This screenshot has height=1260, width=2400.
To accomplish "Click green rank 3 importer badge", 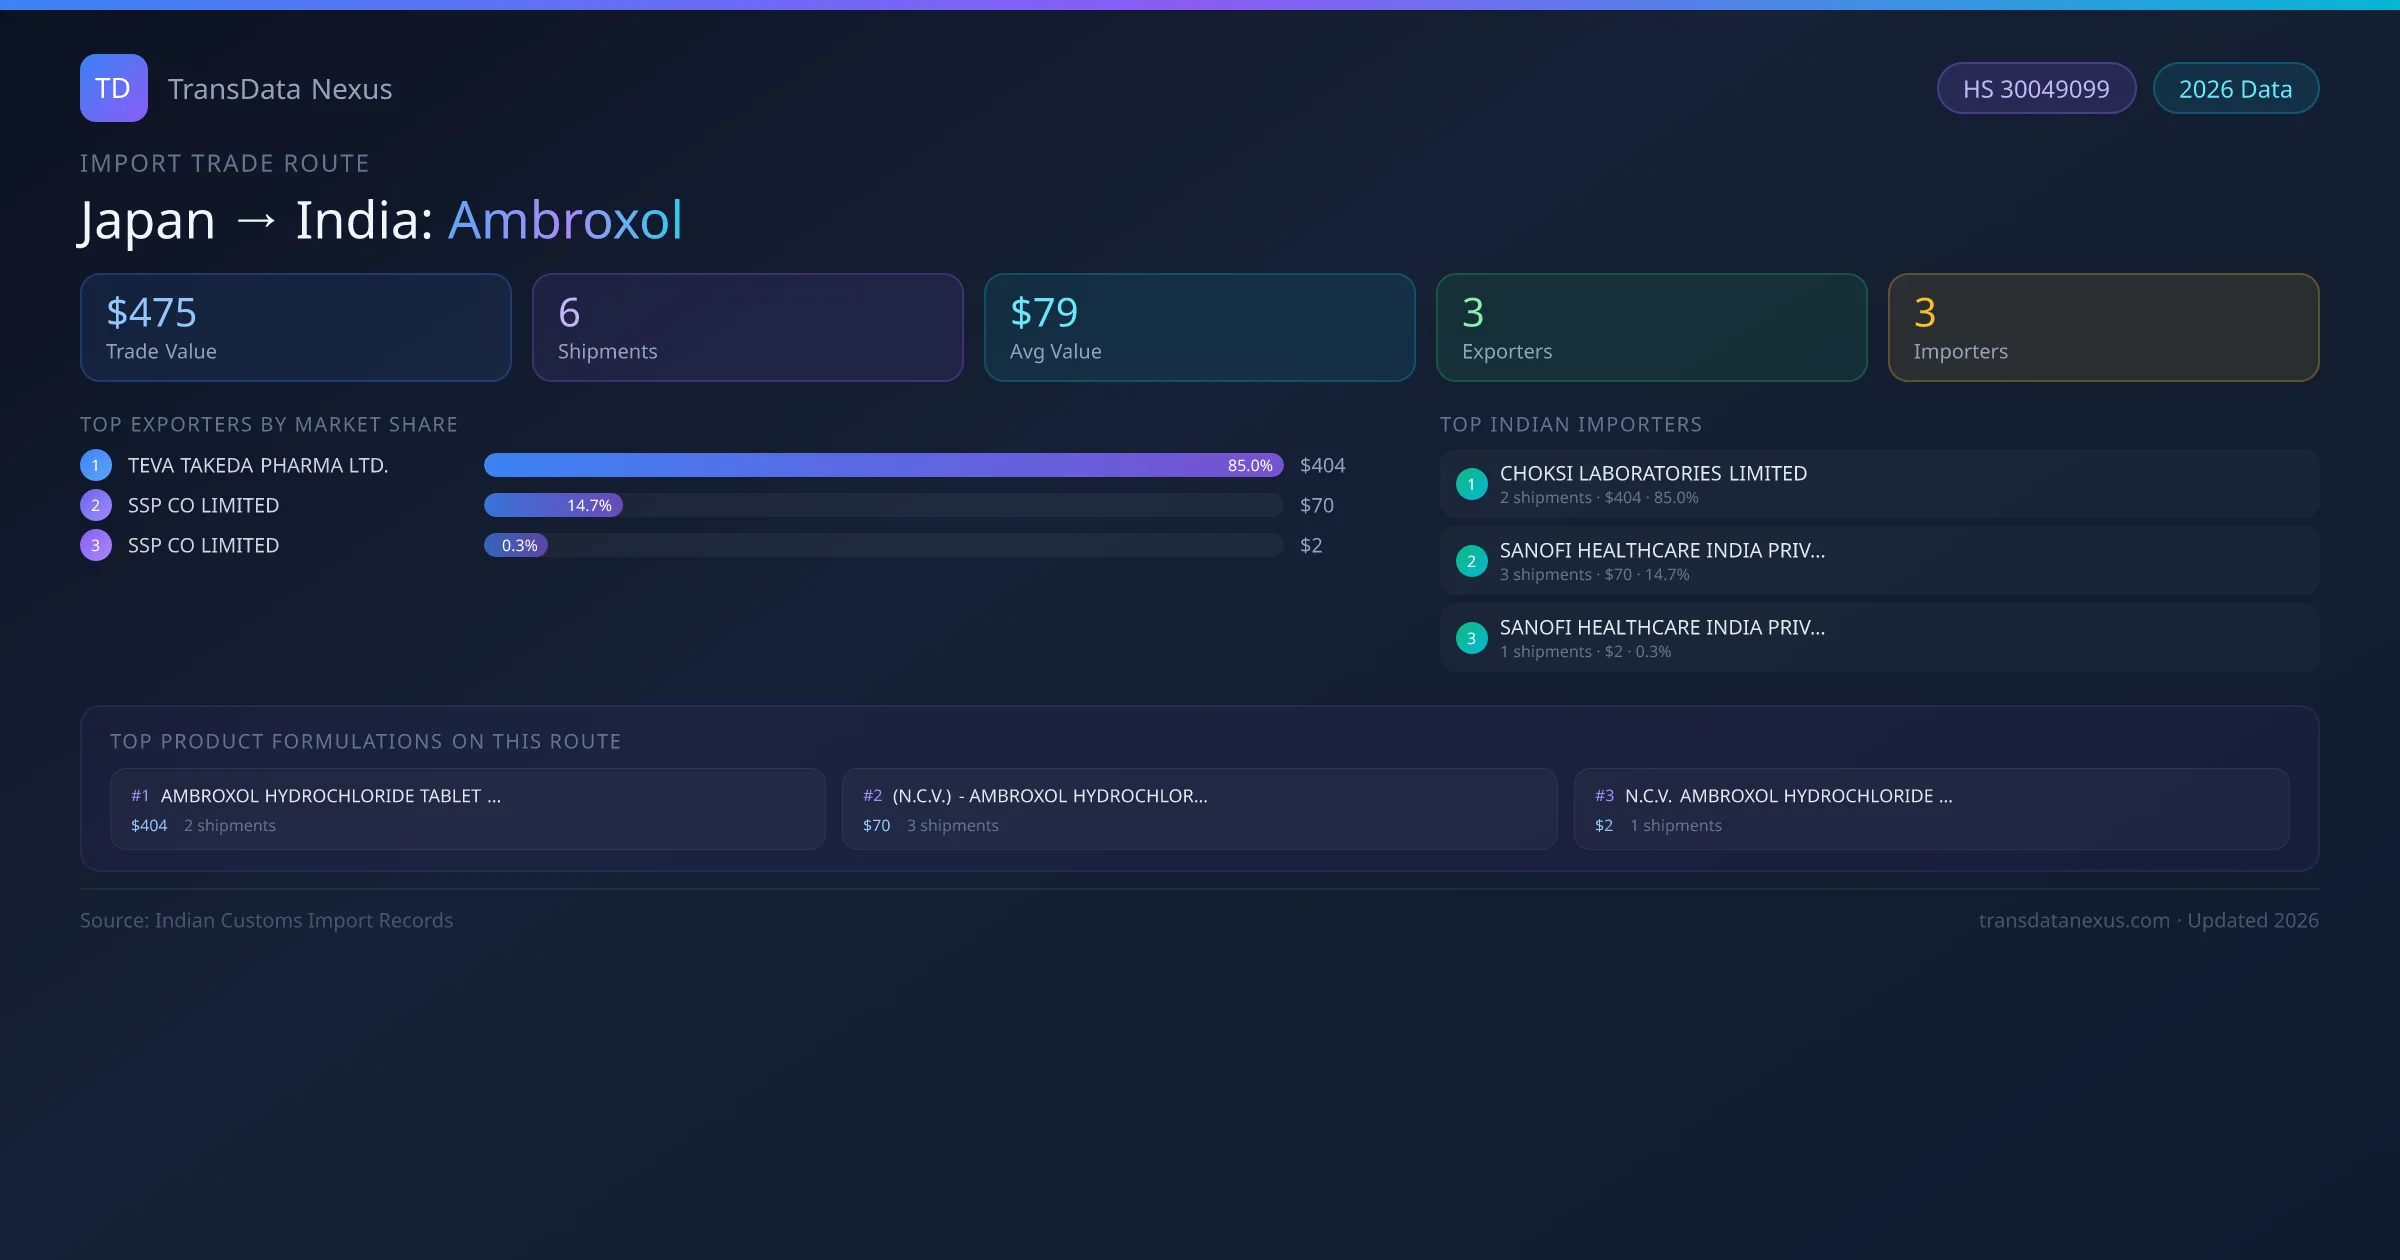I will [1471, 638].
